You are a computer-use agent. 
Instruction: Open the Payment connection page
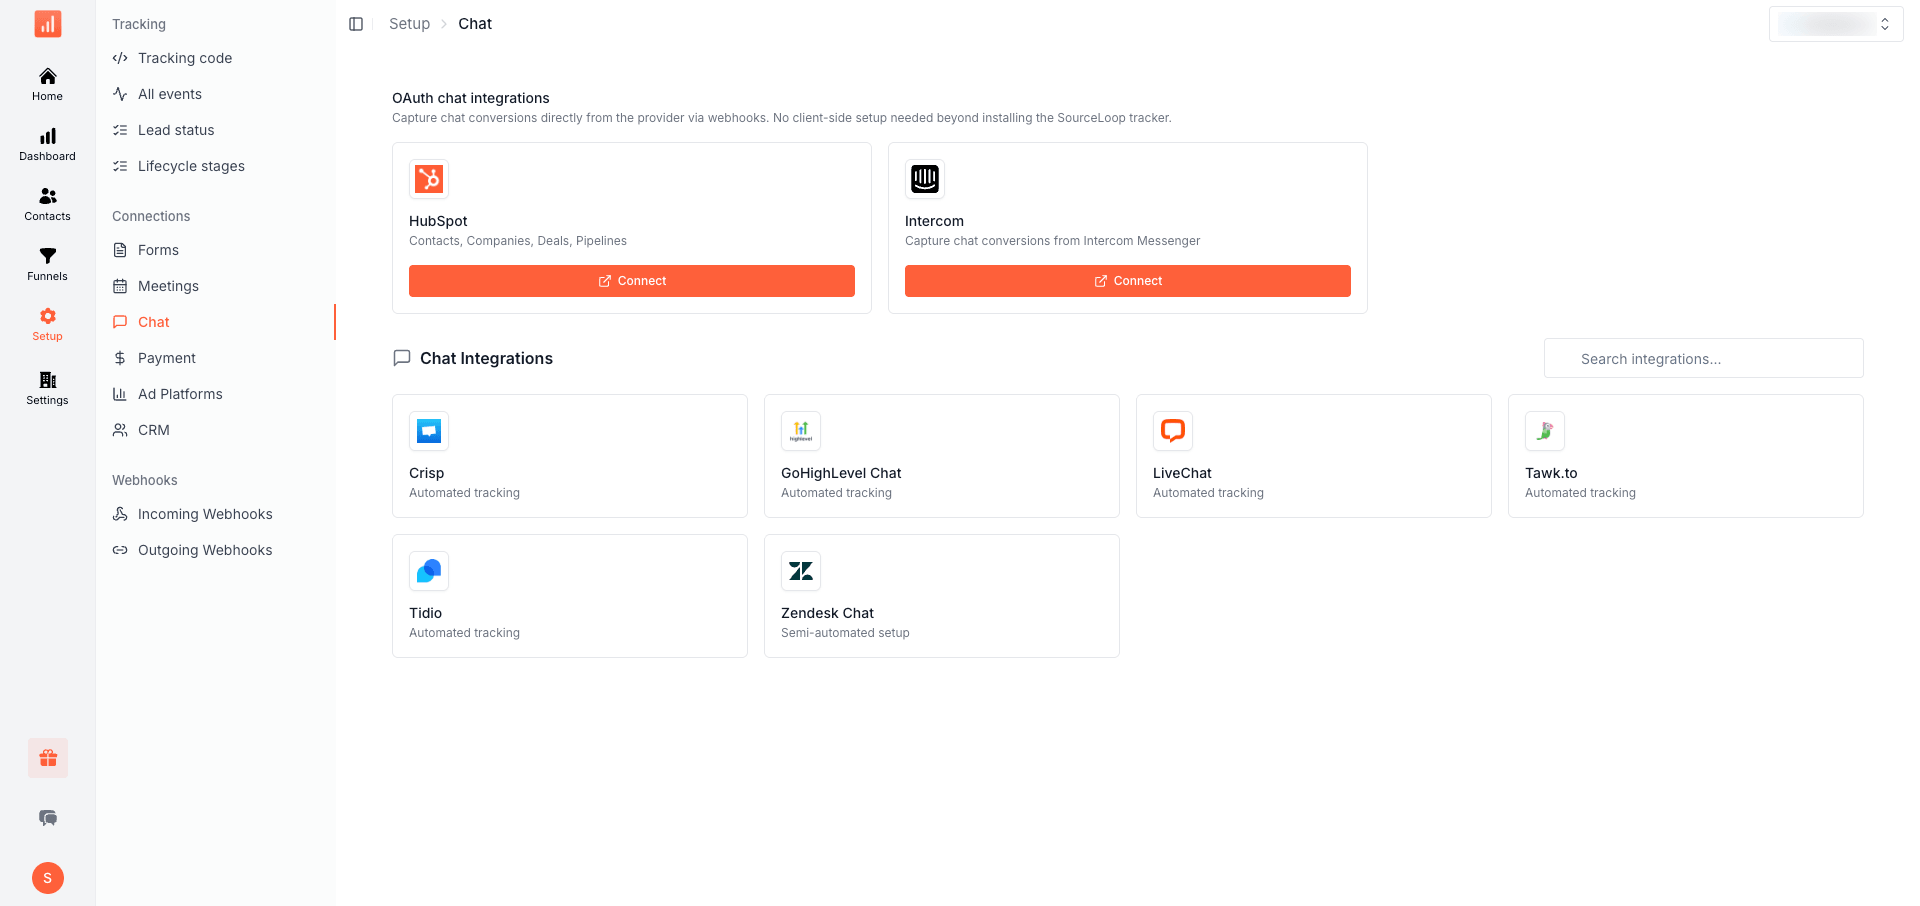[x=216, y=358]
